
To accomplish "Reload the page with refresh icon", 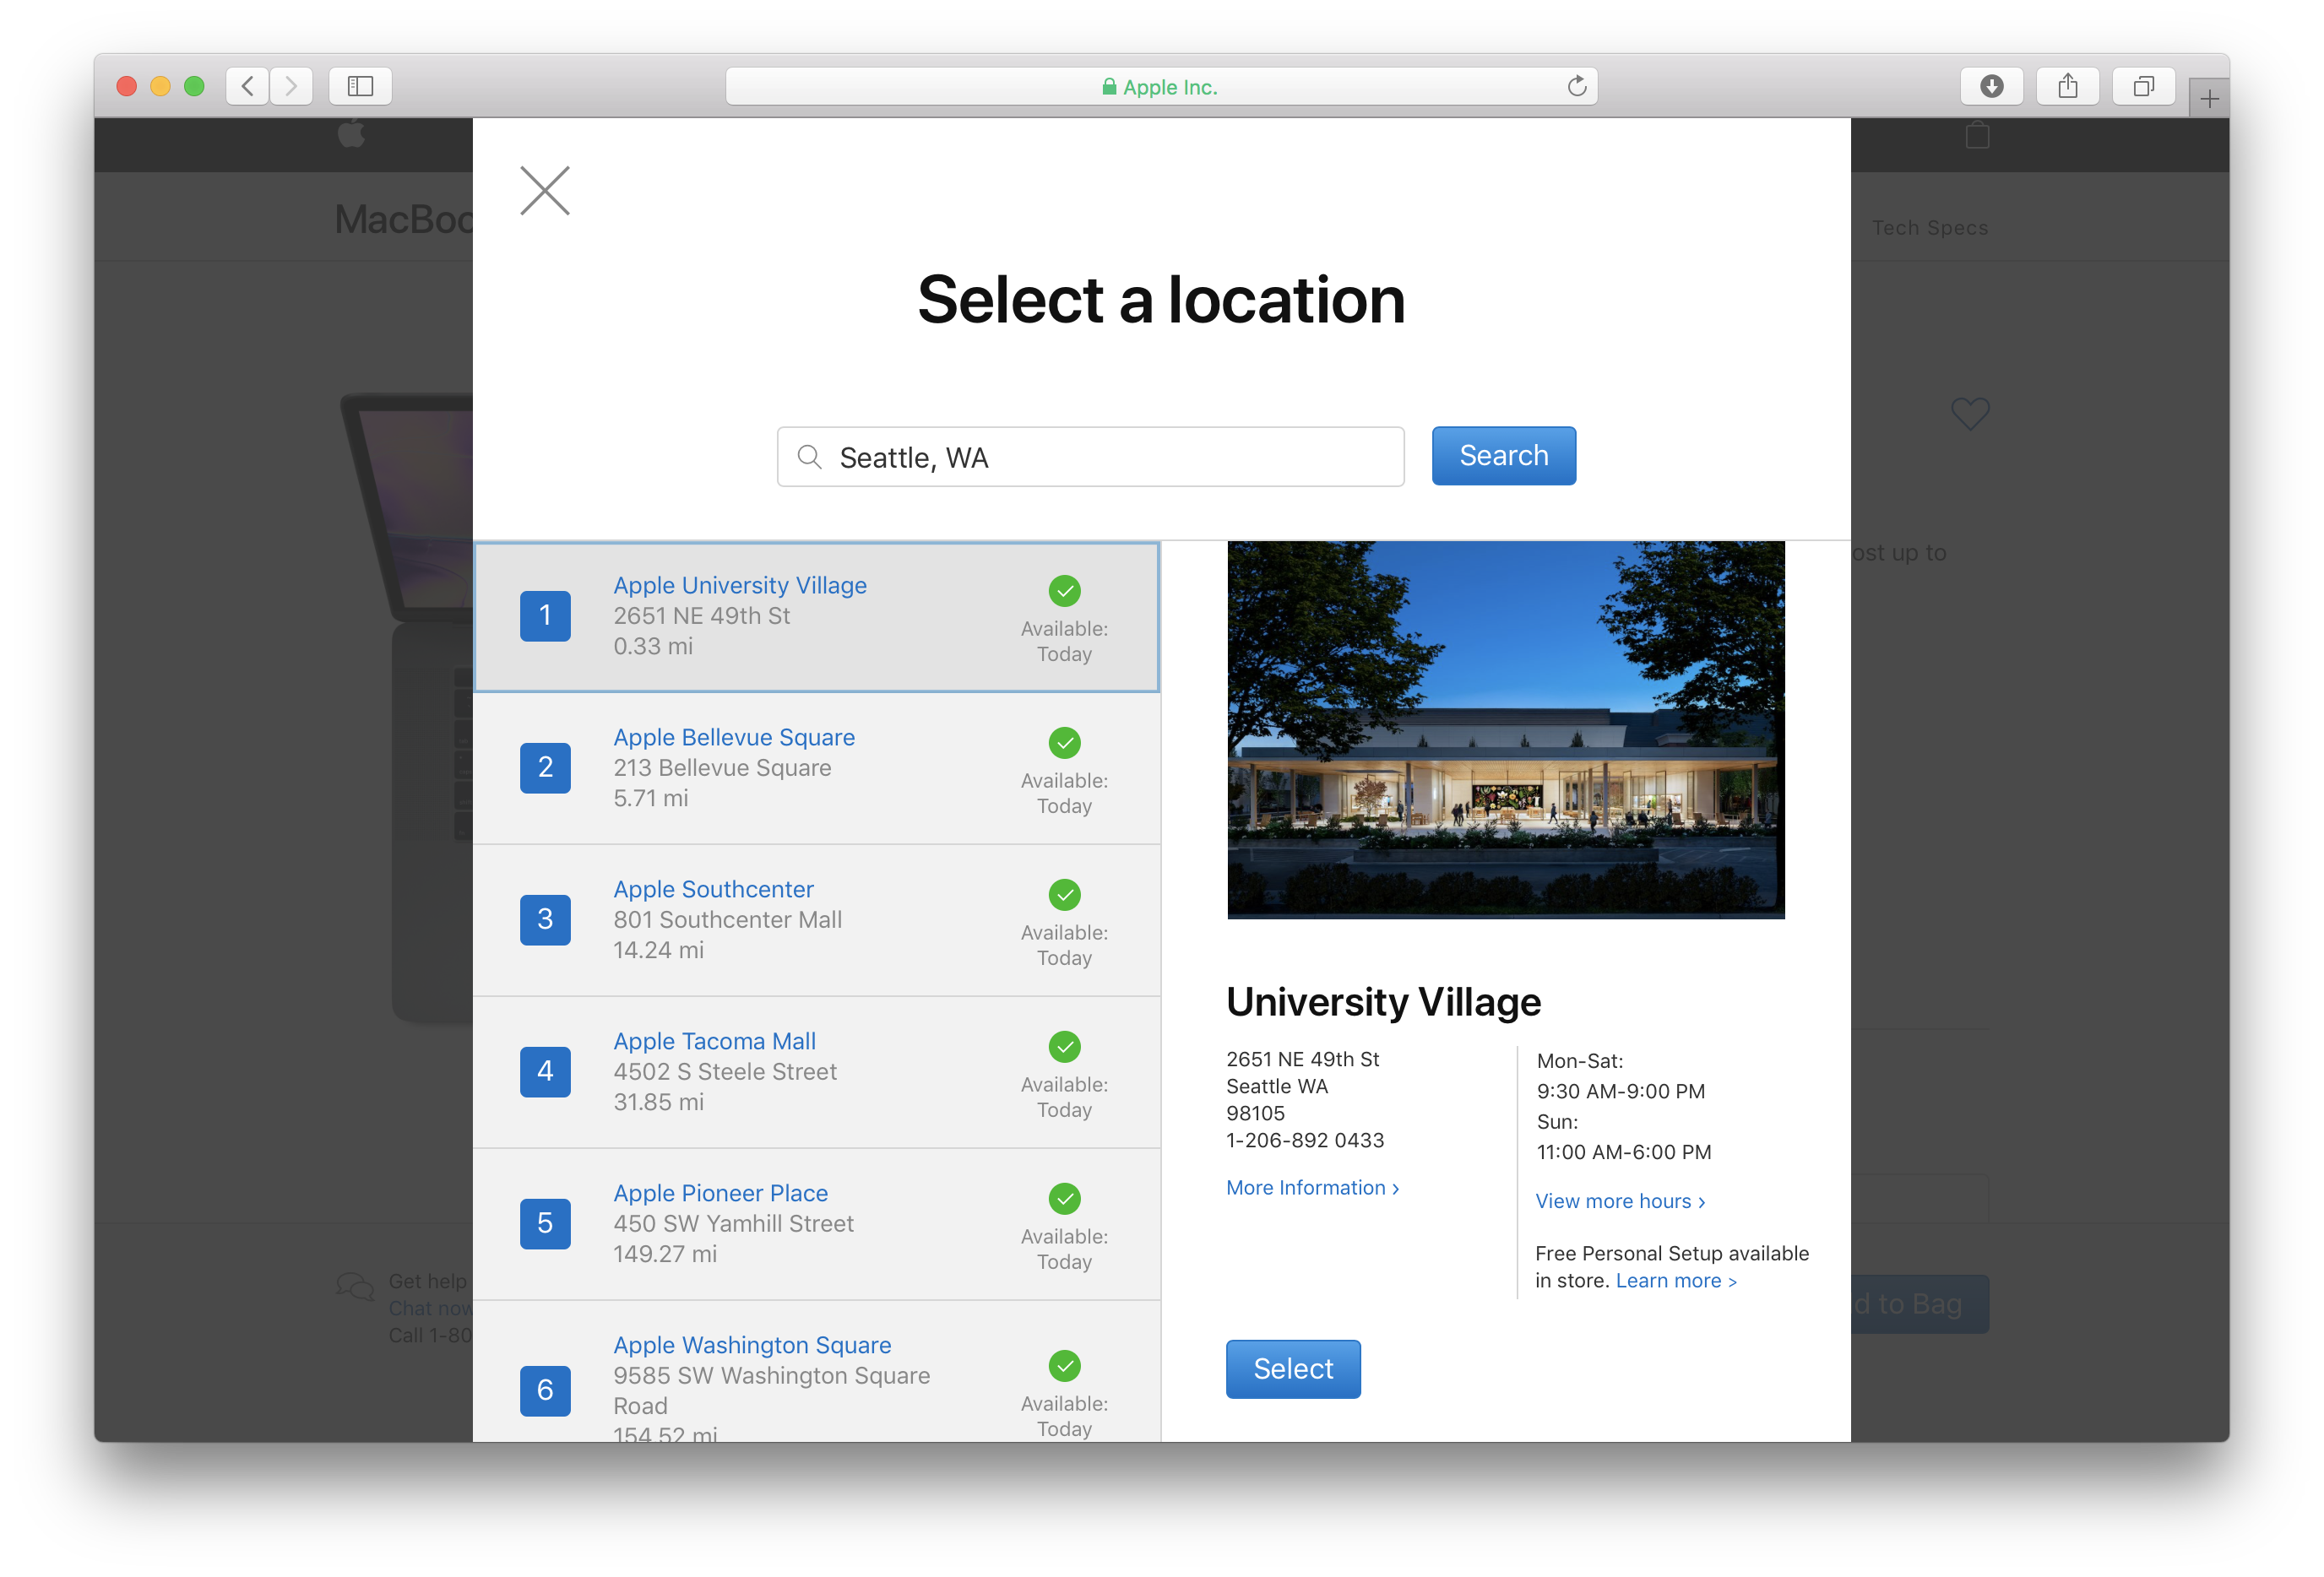I will [x=1577, y=86].
